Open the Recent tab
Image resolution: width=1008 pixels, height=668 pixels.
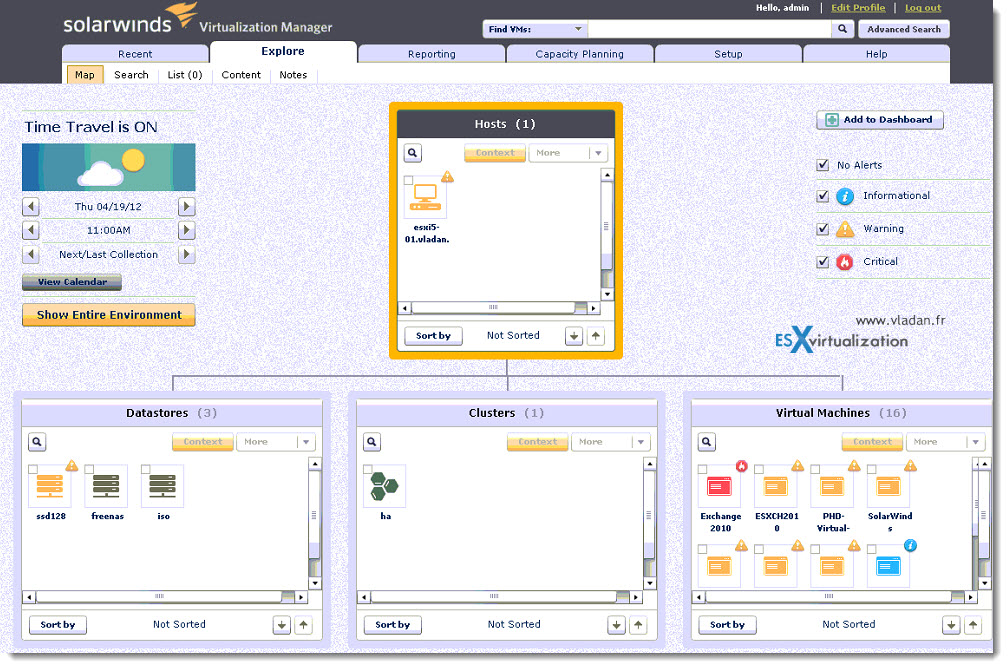(135, 54)
